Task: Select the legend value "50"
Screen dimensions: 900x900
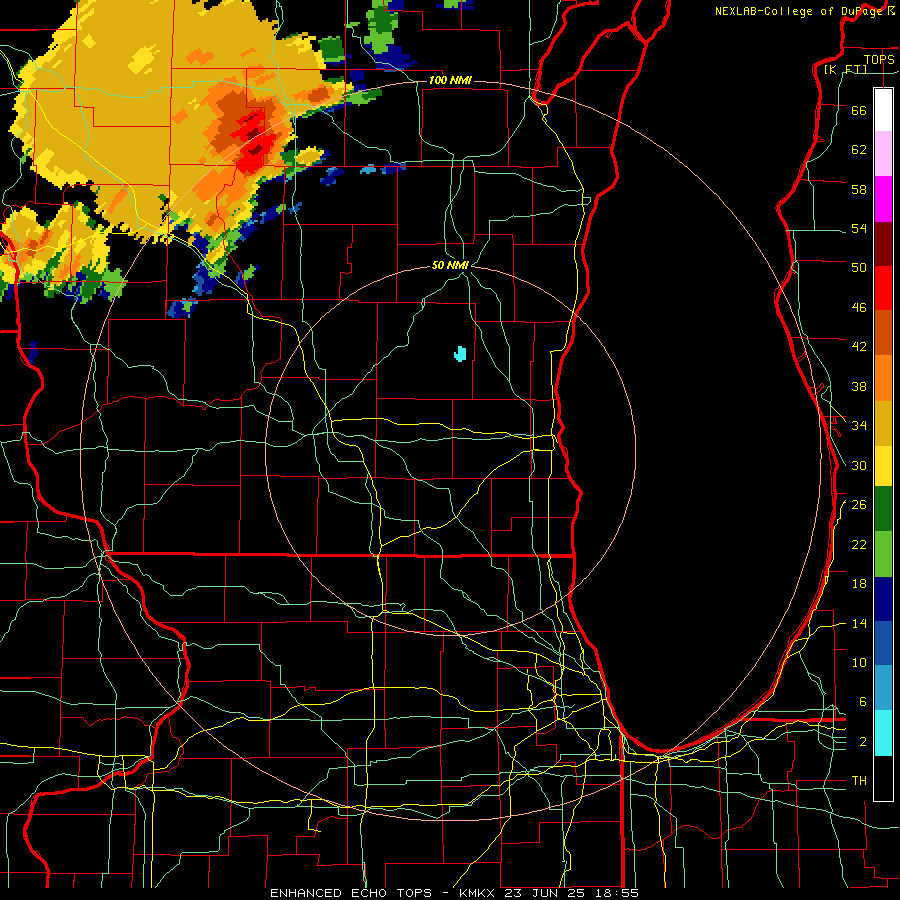Action: point(859,268)
